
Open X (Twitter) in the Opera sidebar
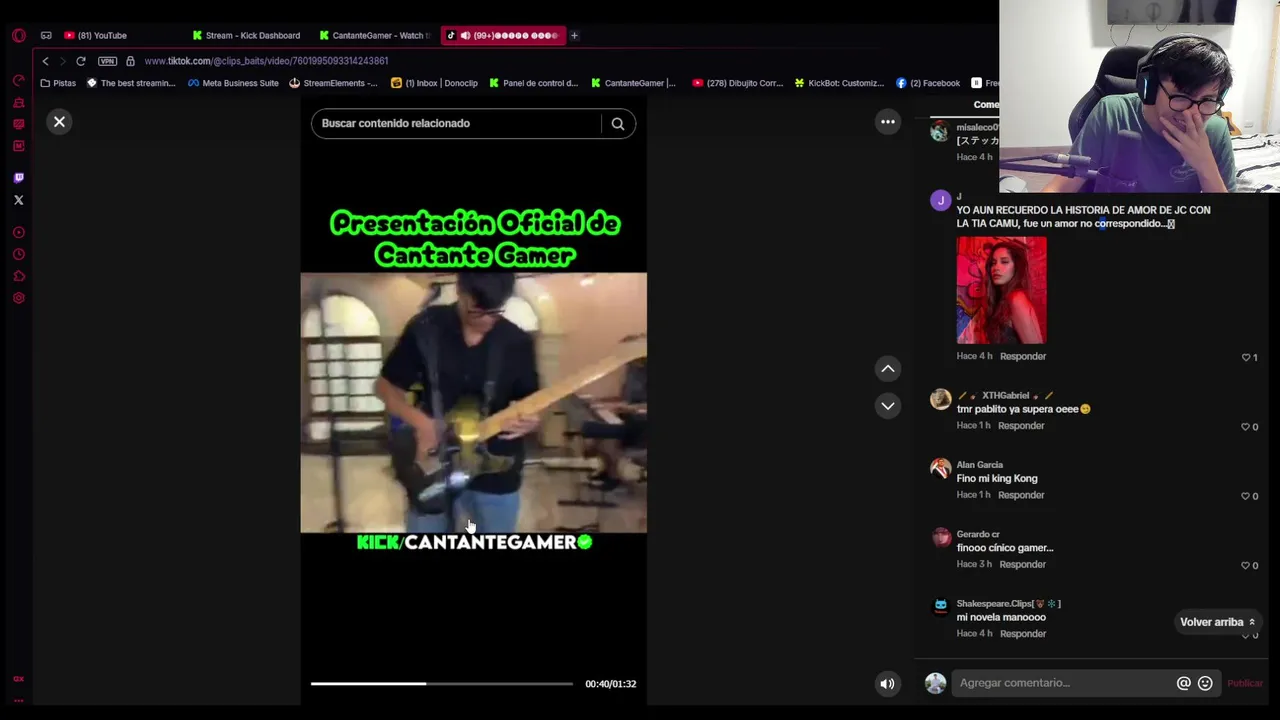pyautogui.click(x=18, y=200)
